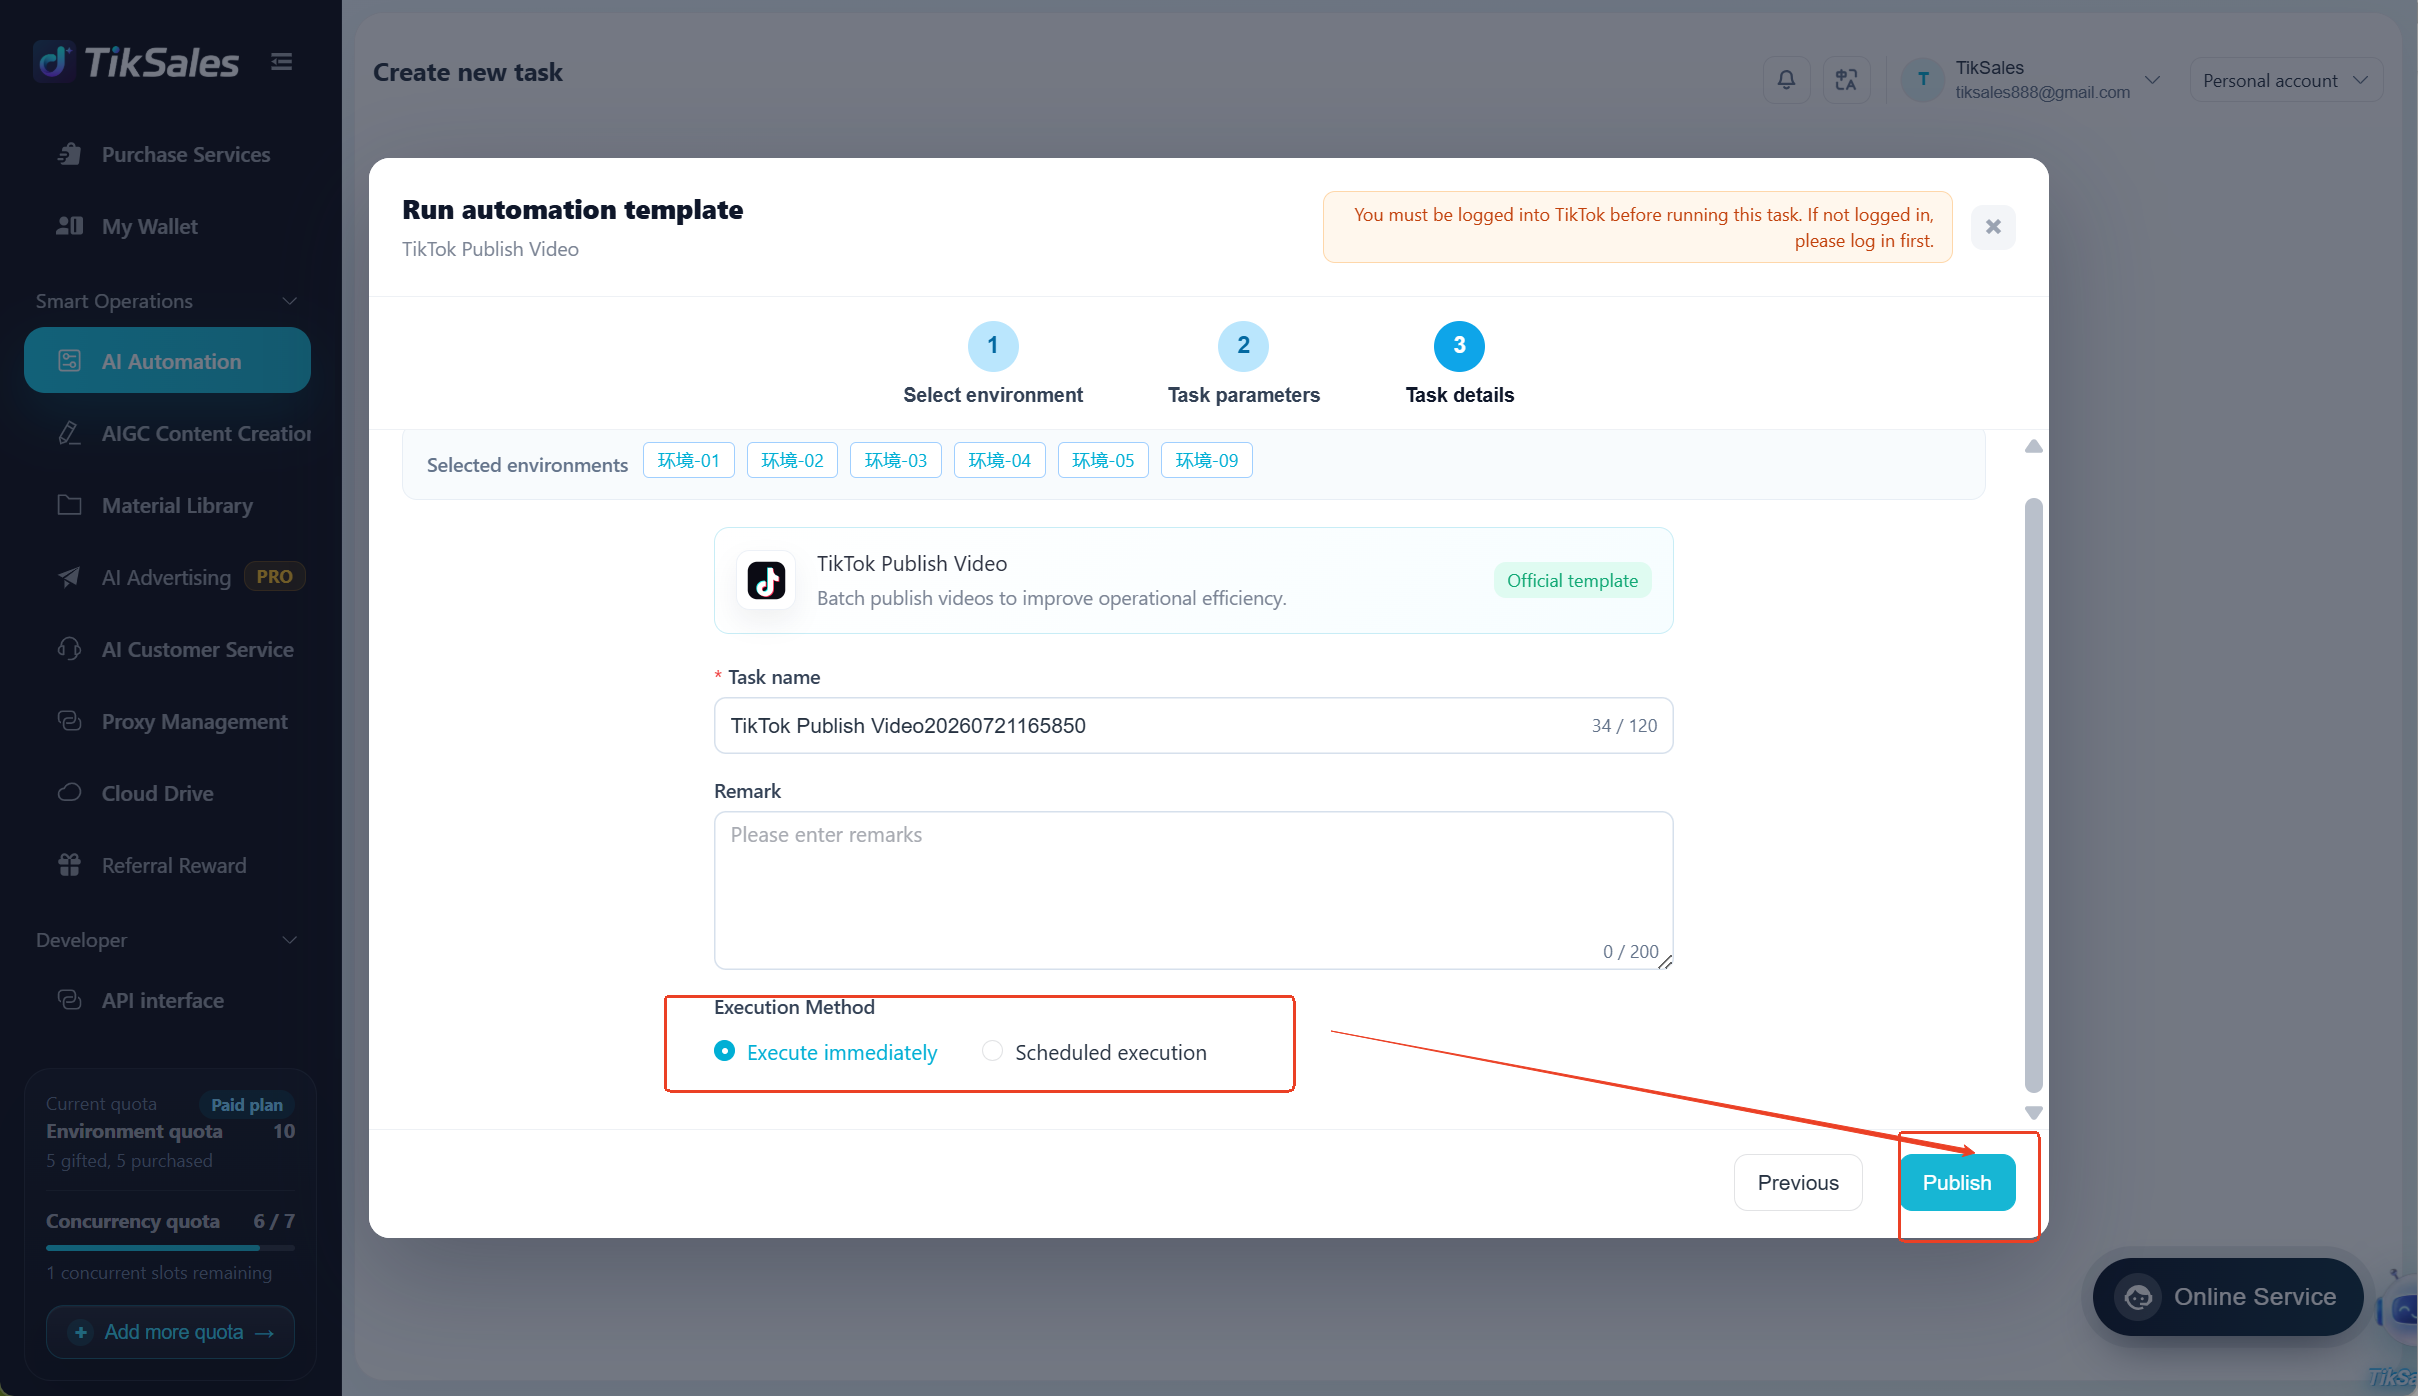2418x1396 pixels.
Task: Collapse sidebar with hamburger menu icon
Action: [282, 62]
